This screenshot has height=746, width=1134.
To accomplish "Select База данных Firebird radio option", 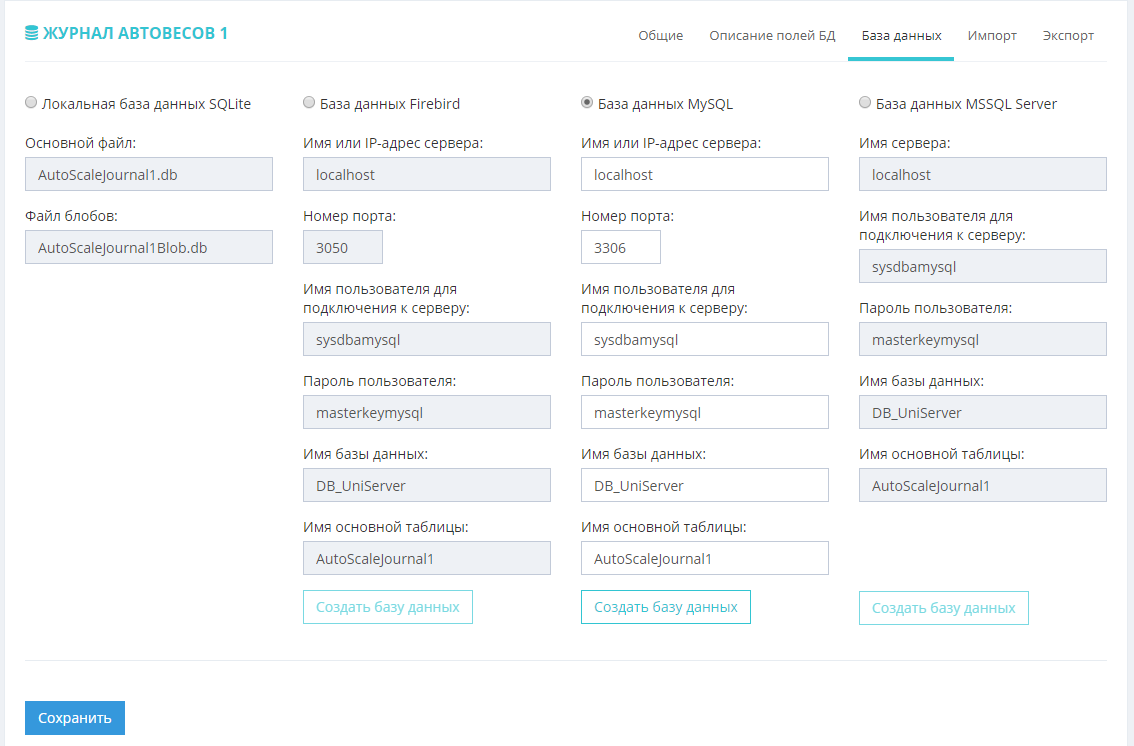I will pos(309,102).
